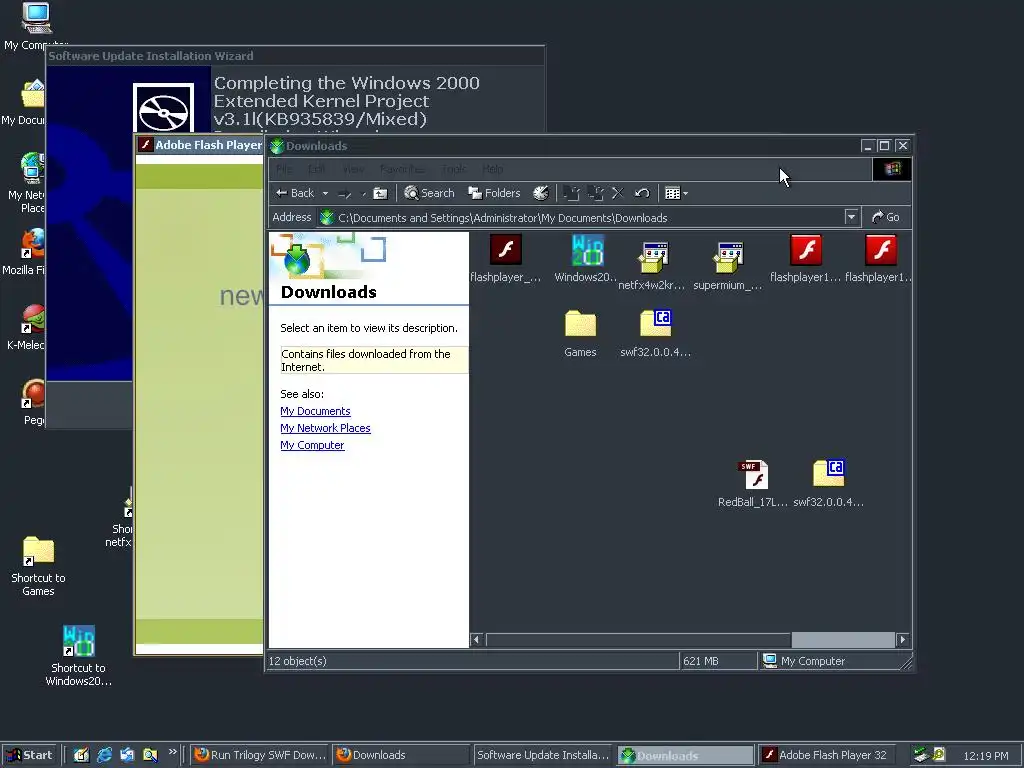
Task: Click the Undo toolbar icon
Action: [642, 193]
